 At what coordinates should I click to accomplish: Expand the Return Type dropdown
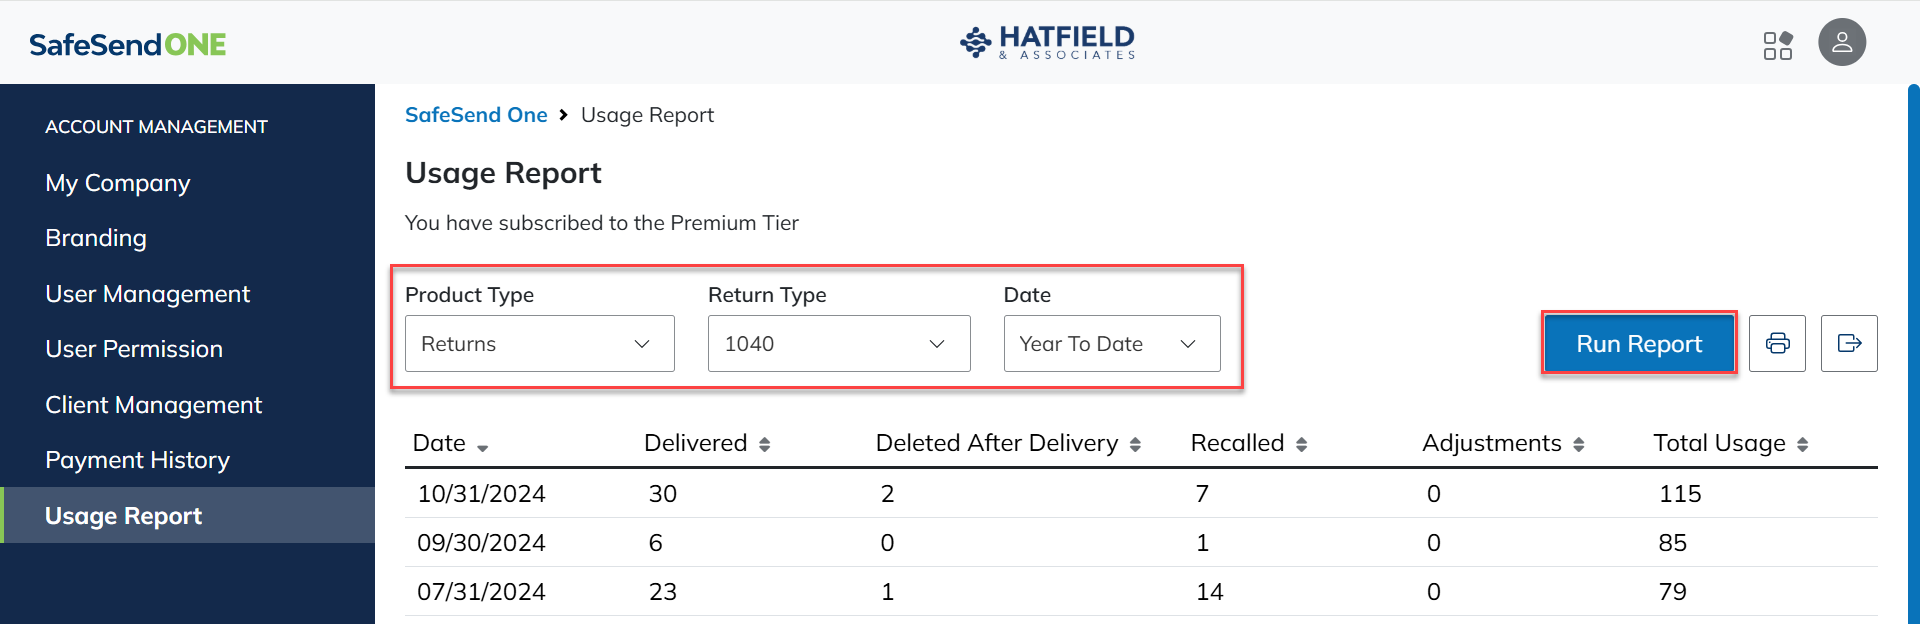pyautogui.click(x=838, y=344)
